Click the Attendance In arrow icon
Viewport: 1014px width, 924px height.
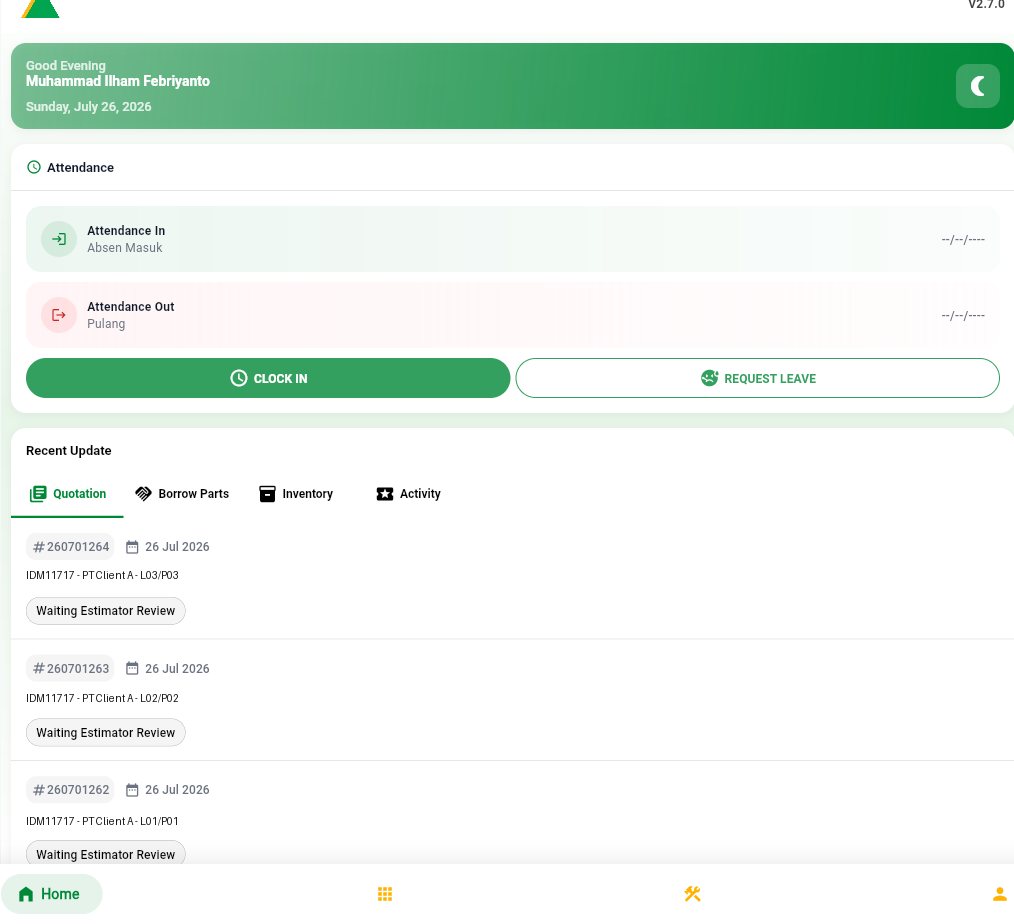point(59,239)
